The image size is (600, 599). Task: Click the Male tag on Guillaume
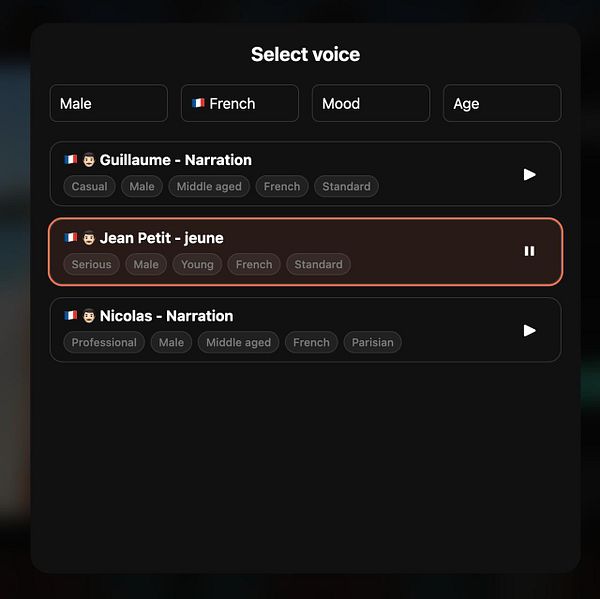tap(142, 186)
